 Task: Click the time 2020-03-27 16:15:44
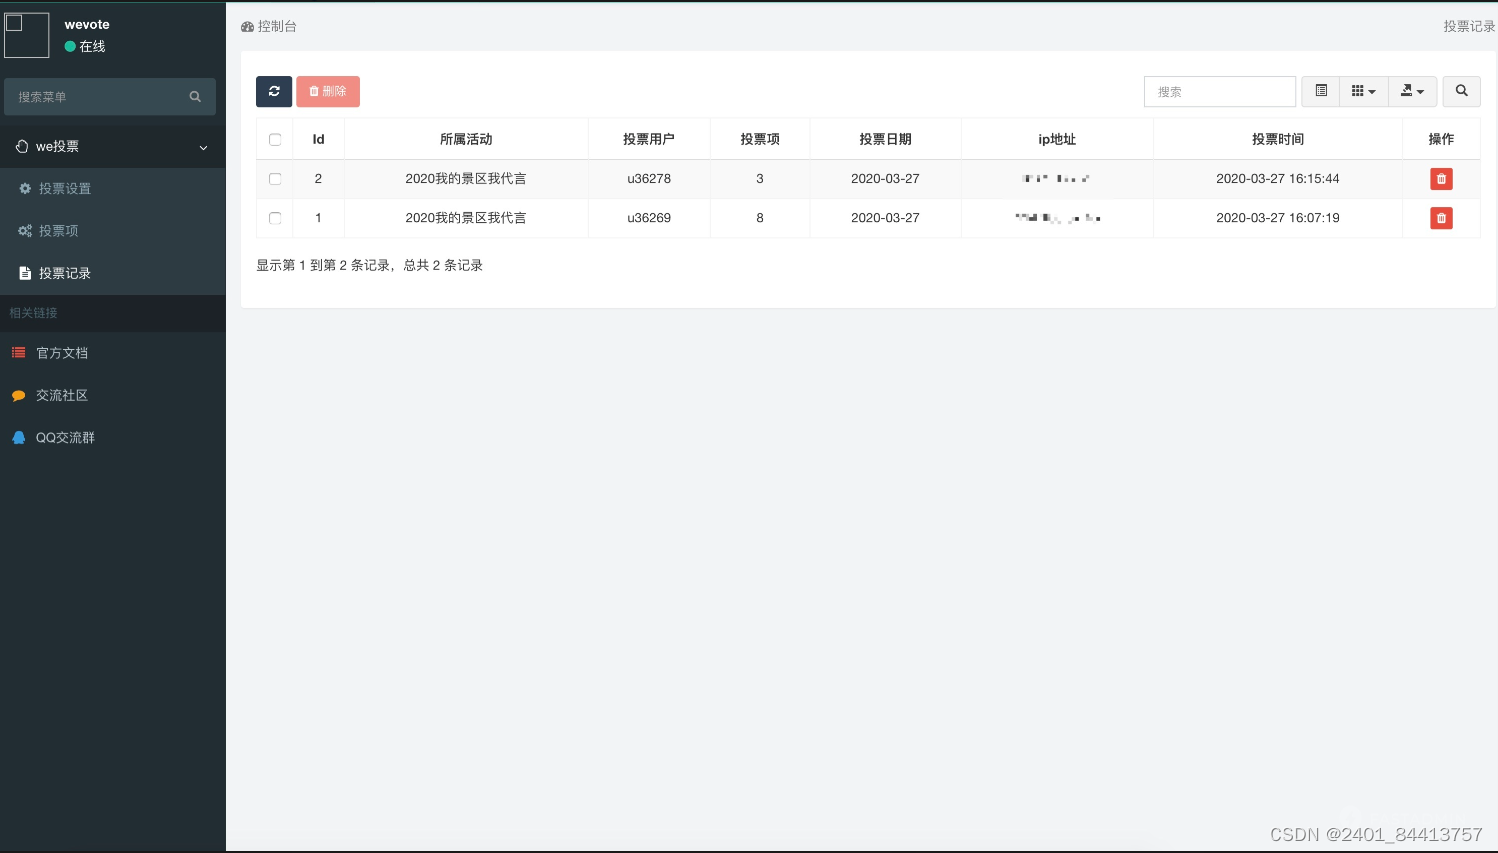[x=1278, y=179]
